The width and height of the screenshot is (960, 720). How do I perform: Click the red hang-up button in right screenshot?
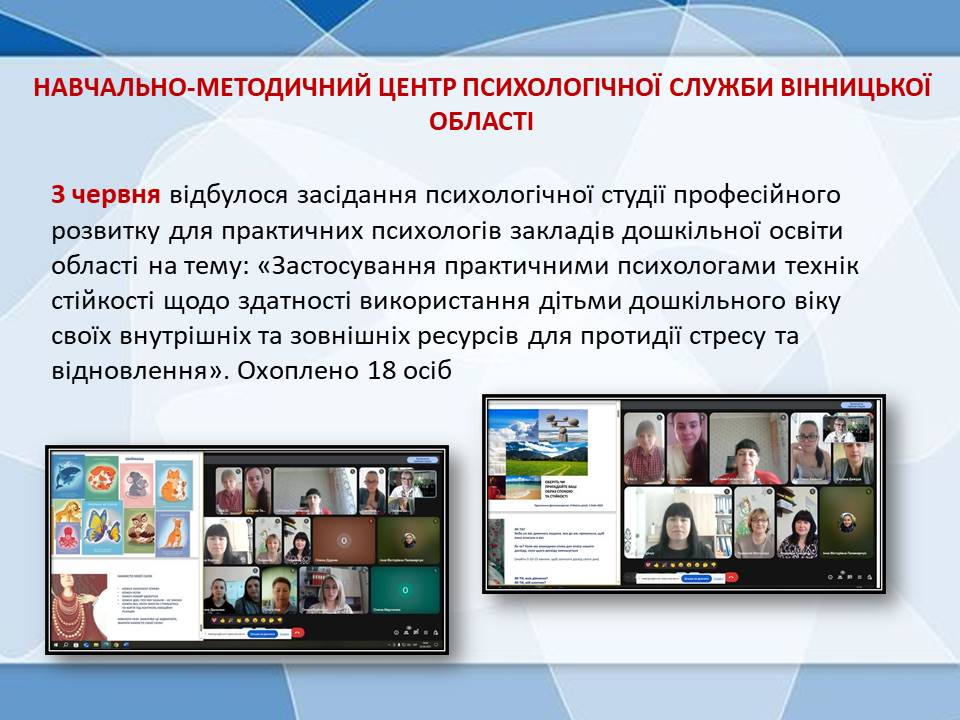(732, 577)
